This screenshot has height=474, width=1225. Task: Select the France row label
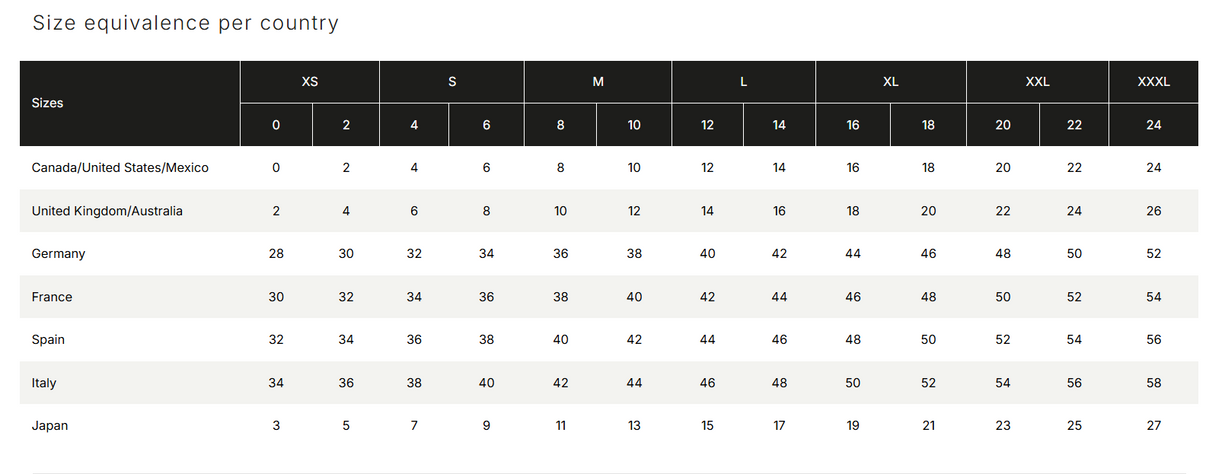click(52, 297)
